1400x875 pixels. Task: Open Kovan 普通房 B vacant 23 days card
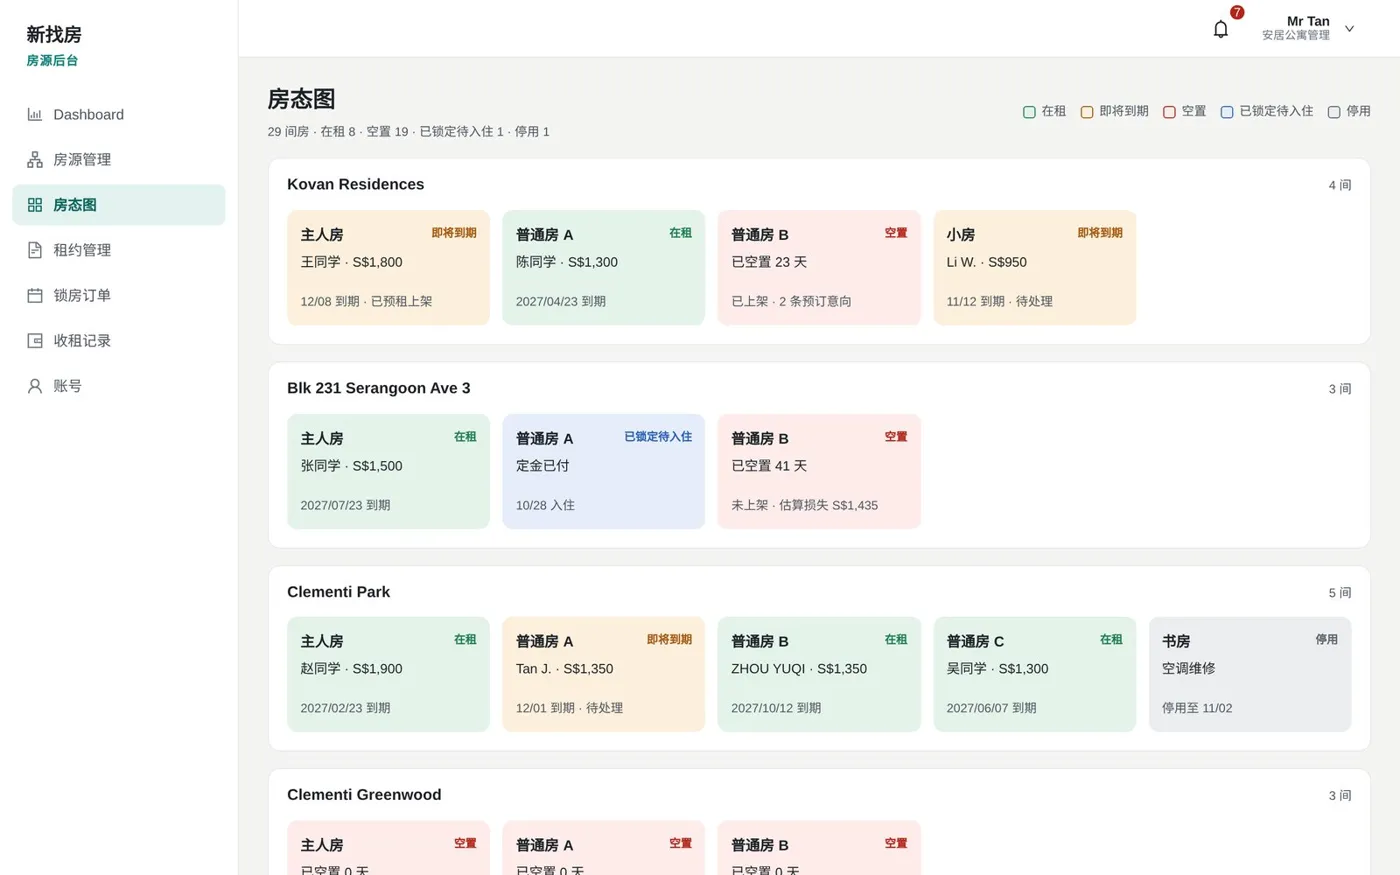point(819,267)
